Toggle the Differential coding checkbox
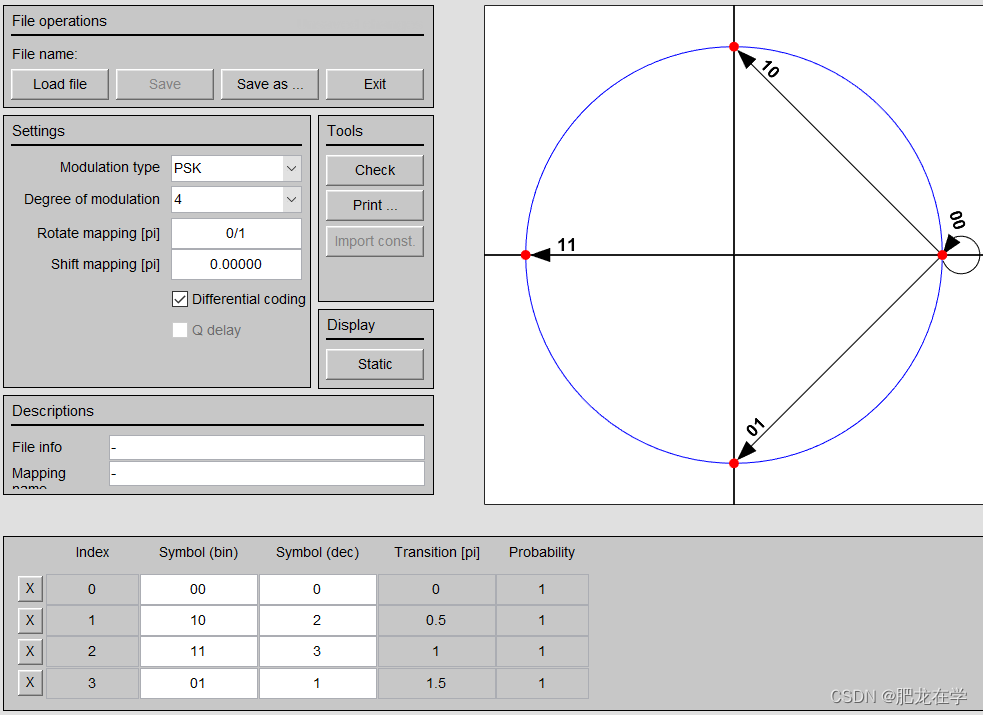983x715 pixels. tap(180, 299)
